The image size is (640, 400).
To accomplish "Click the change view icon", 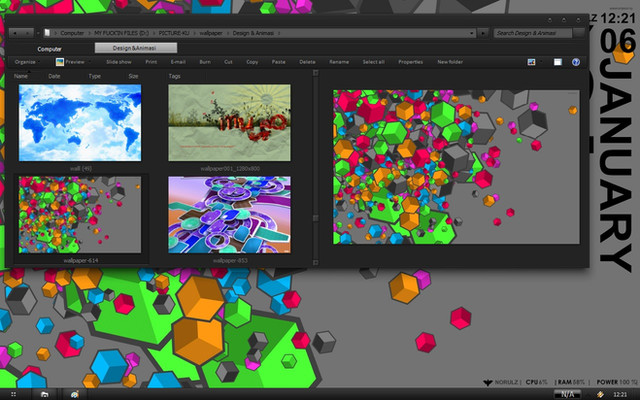I will (531, 62).
